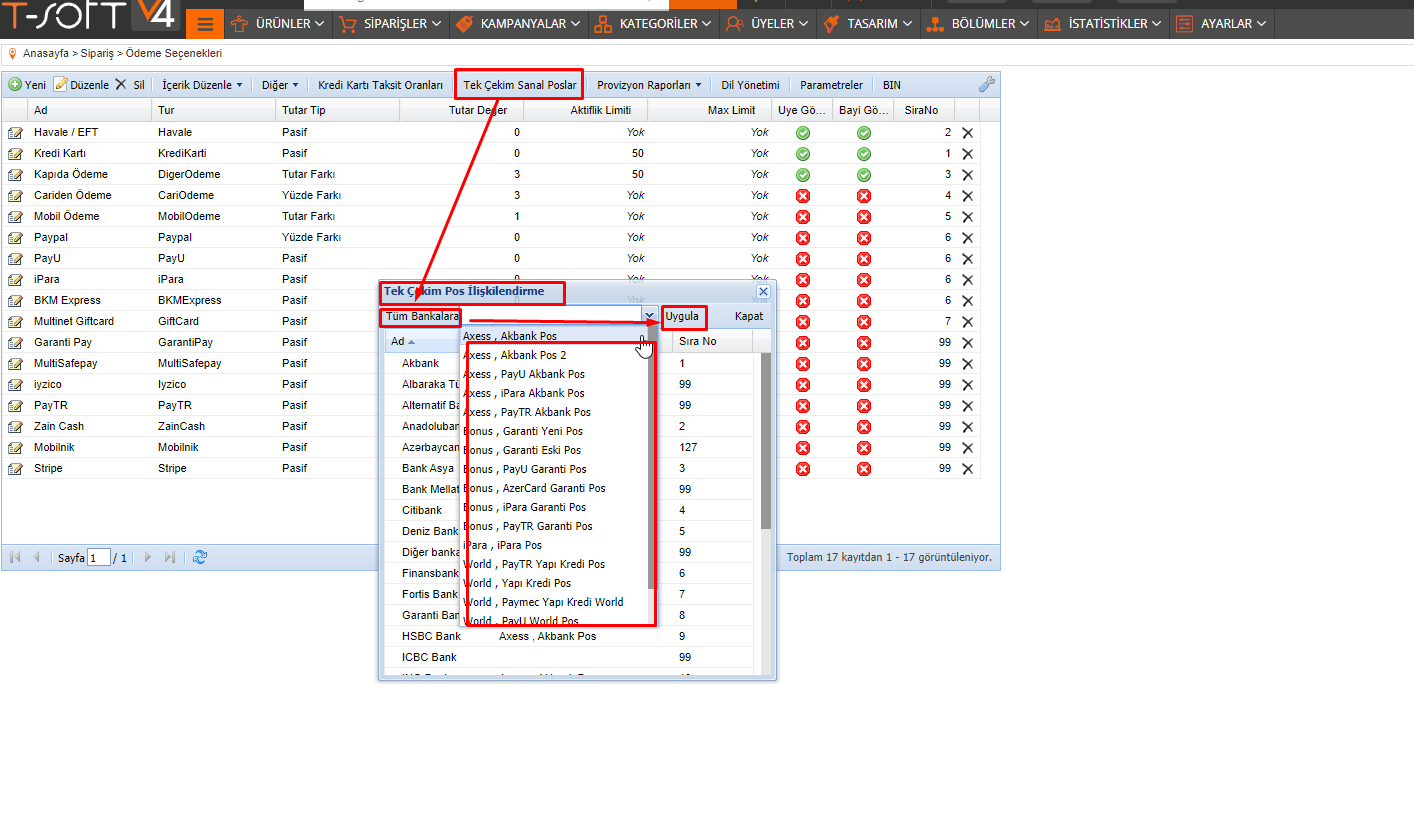
Task: Click edit icon for Mobil Ödeme row
Action: point(15,216)
